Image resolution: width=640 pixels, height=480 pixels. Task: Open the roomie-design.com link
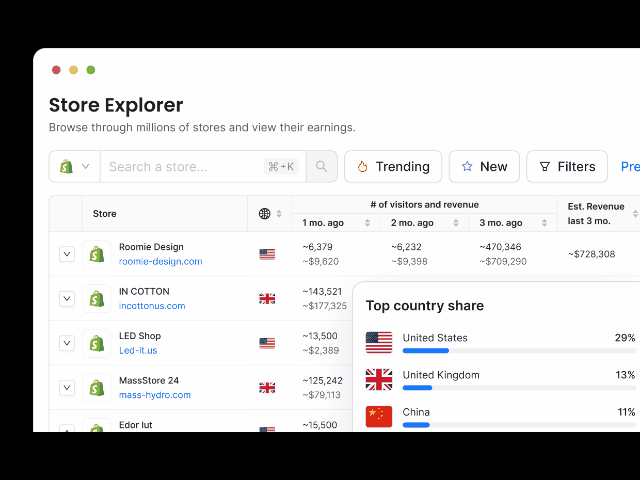click(160, 262)
